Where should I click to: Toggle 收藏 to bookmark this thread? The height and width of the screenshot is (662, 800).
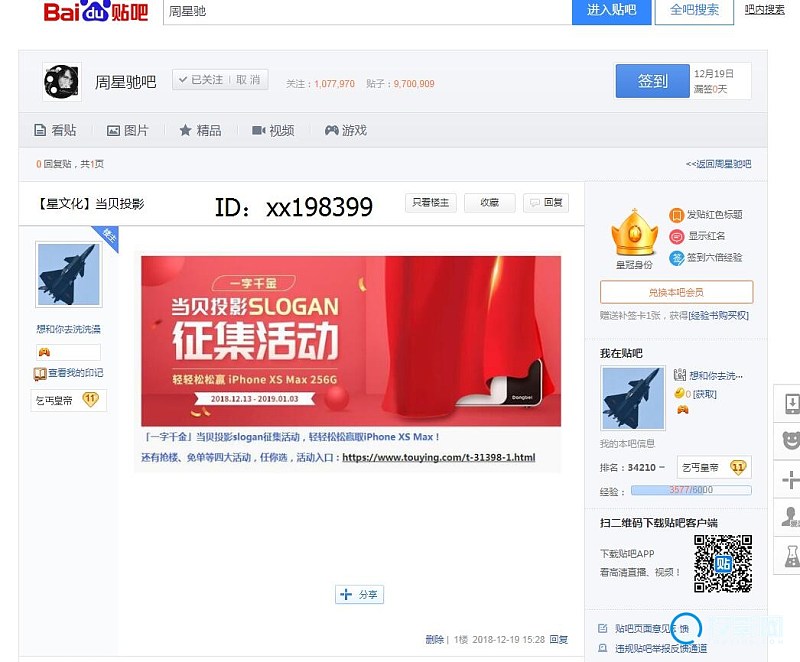[489, 202]
